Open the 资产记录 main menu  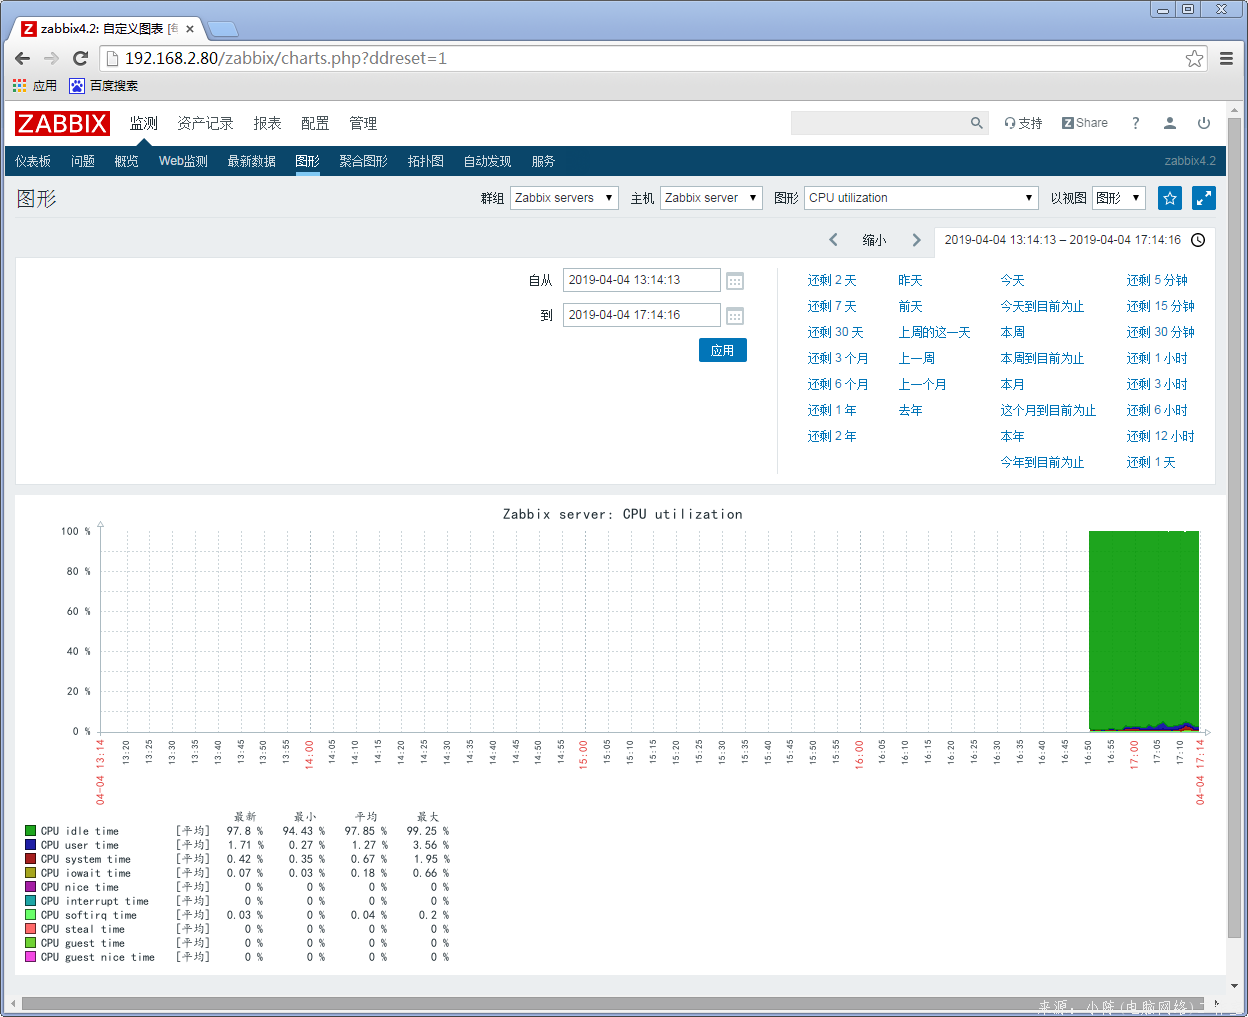[x=205, y=123]
